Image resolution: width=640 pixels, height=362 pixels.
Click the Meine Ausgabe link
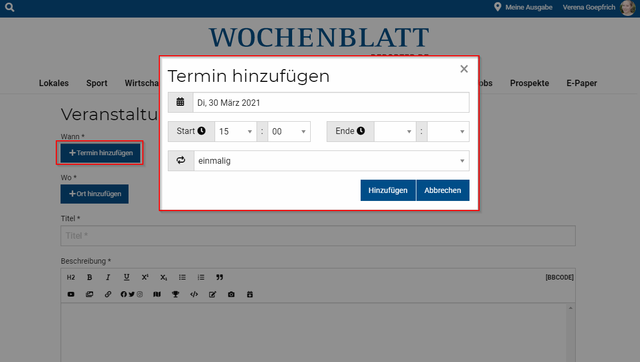(x=529, y=7)
